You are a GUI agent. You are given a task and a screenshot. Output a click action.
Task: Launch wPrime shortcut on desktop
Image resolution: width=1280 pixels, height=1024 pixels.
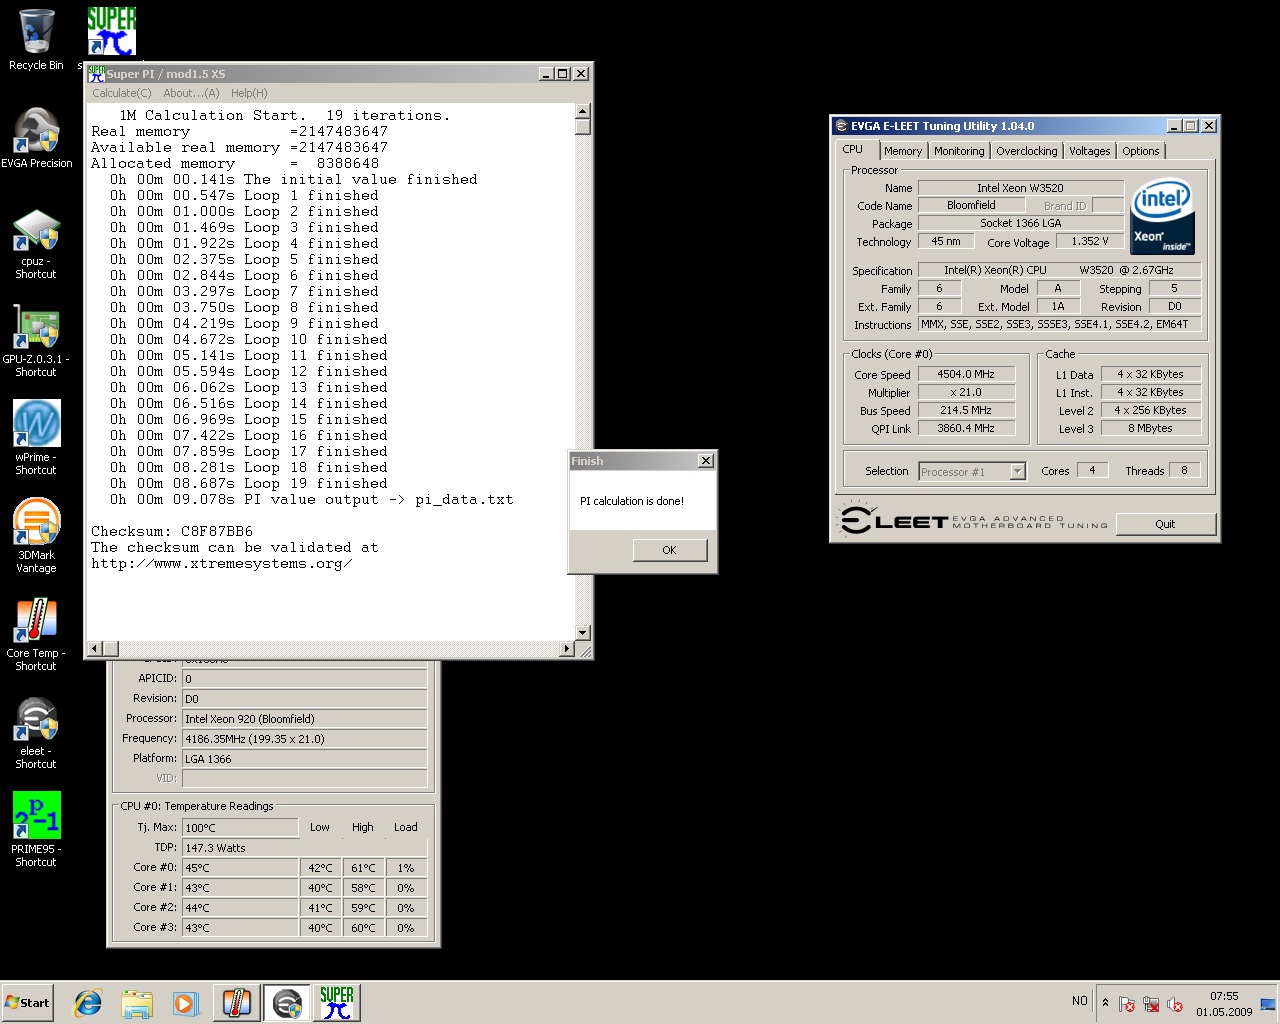36,438
